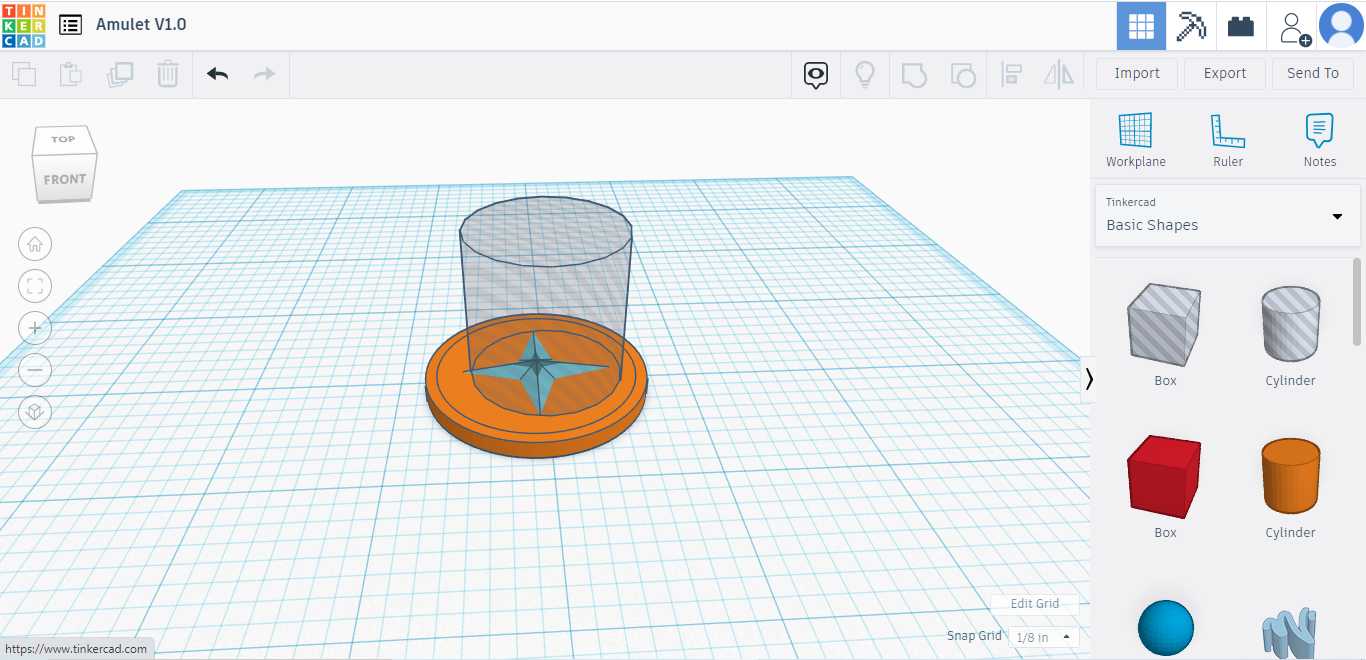Click the Tinkercad logo

click(x=23, y=25)
